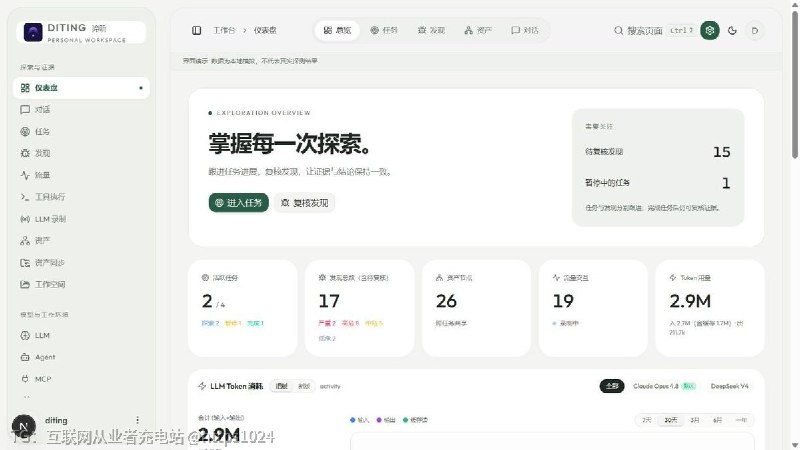Select the 一年 time range
Image resolution: width=800 pixels, height=450 pixels.
point(741,420)
